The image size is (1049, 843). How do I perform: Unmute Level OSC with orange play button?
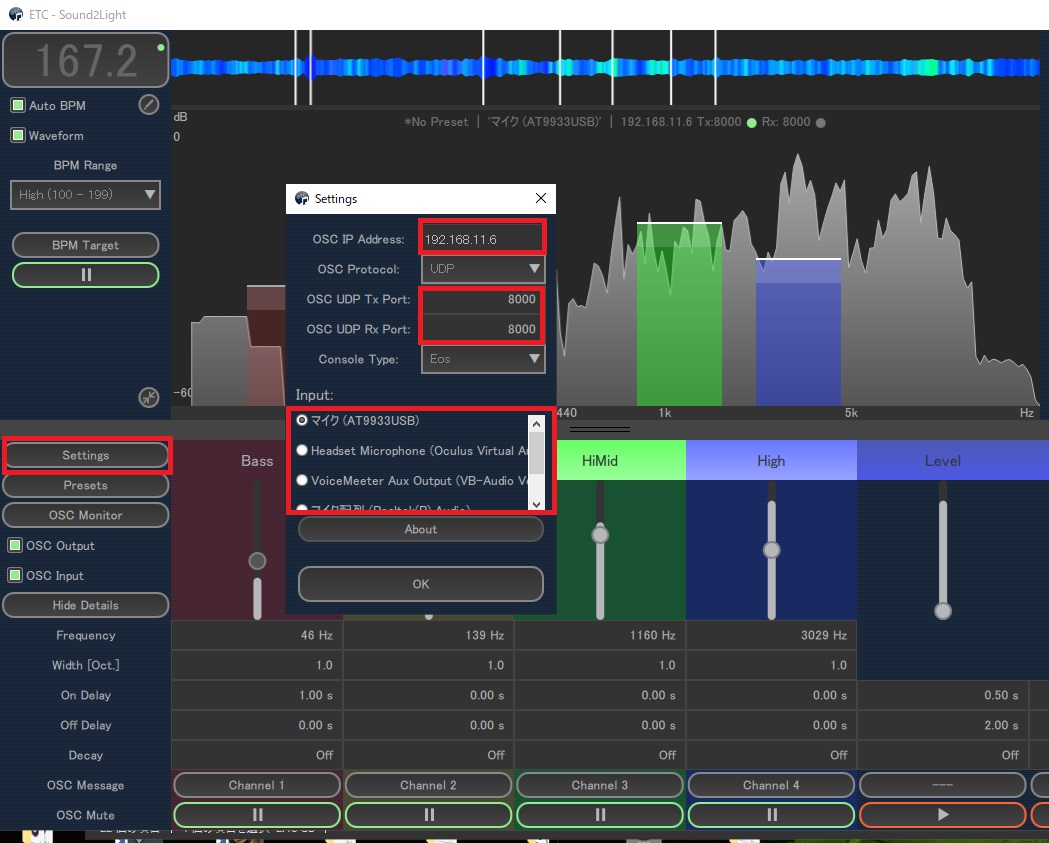point(943,815)
